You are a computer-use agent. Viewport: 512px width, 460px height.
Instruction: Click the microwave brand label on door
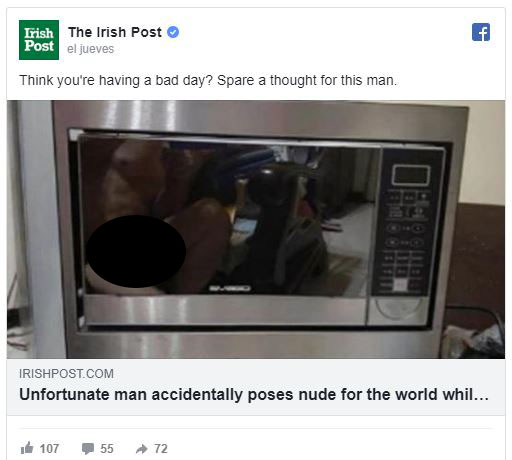tap(230, 288)
